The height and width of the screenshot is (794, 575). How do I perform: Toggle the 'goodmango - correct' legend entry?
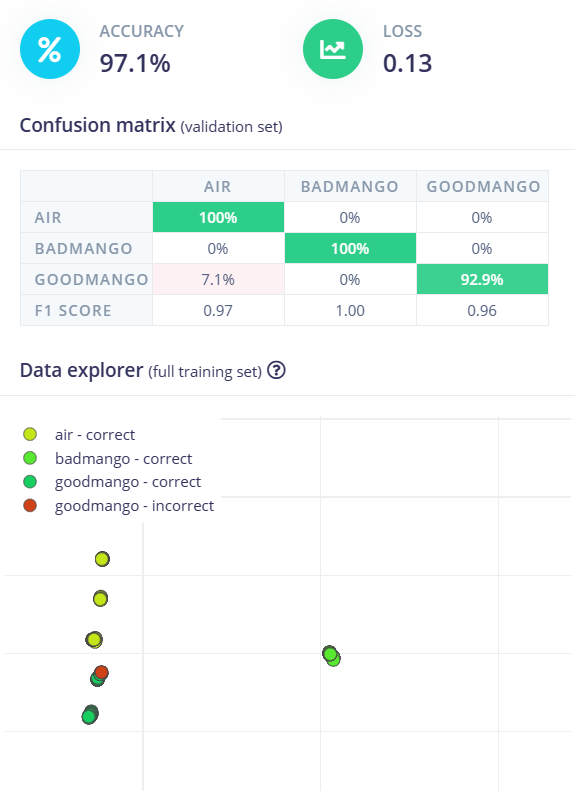pyautogui.click(x=112, y=482)
